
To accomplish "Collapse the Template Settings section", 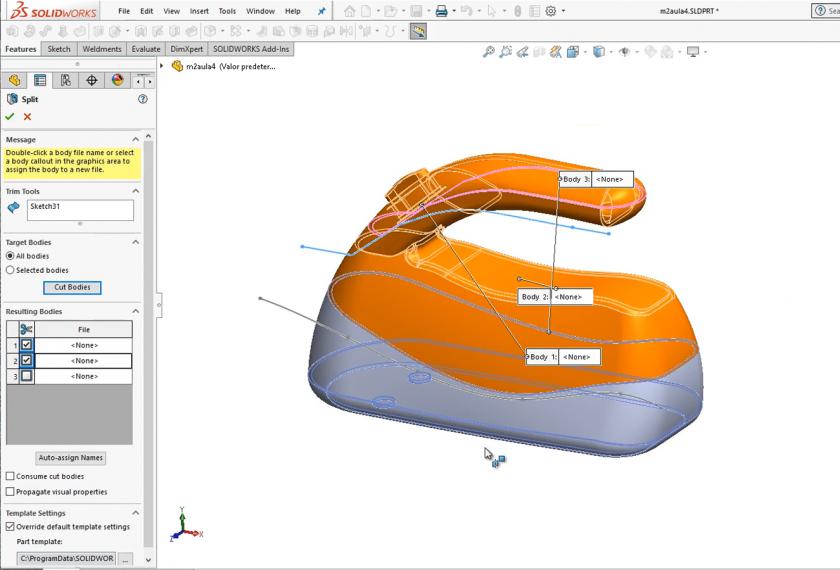I will pos(136,513).
